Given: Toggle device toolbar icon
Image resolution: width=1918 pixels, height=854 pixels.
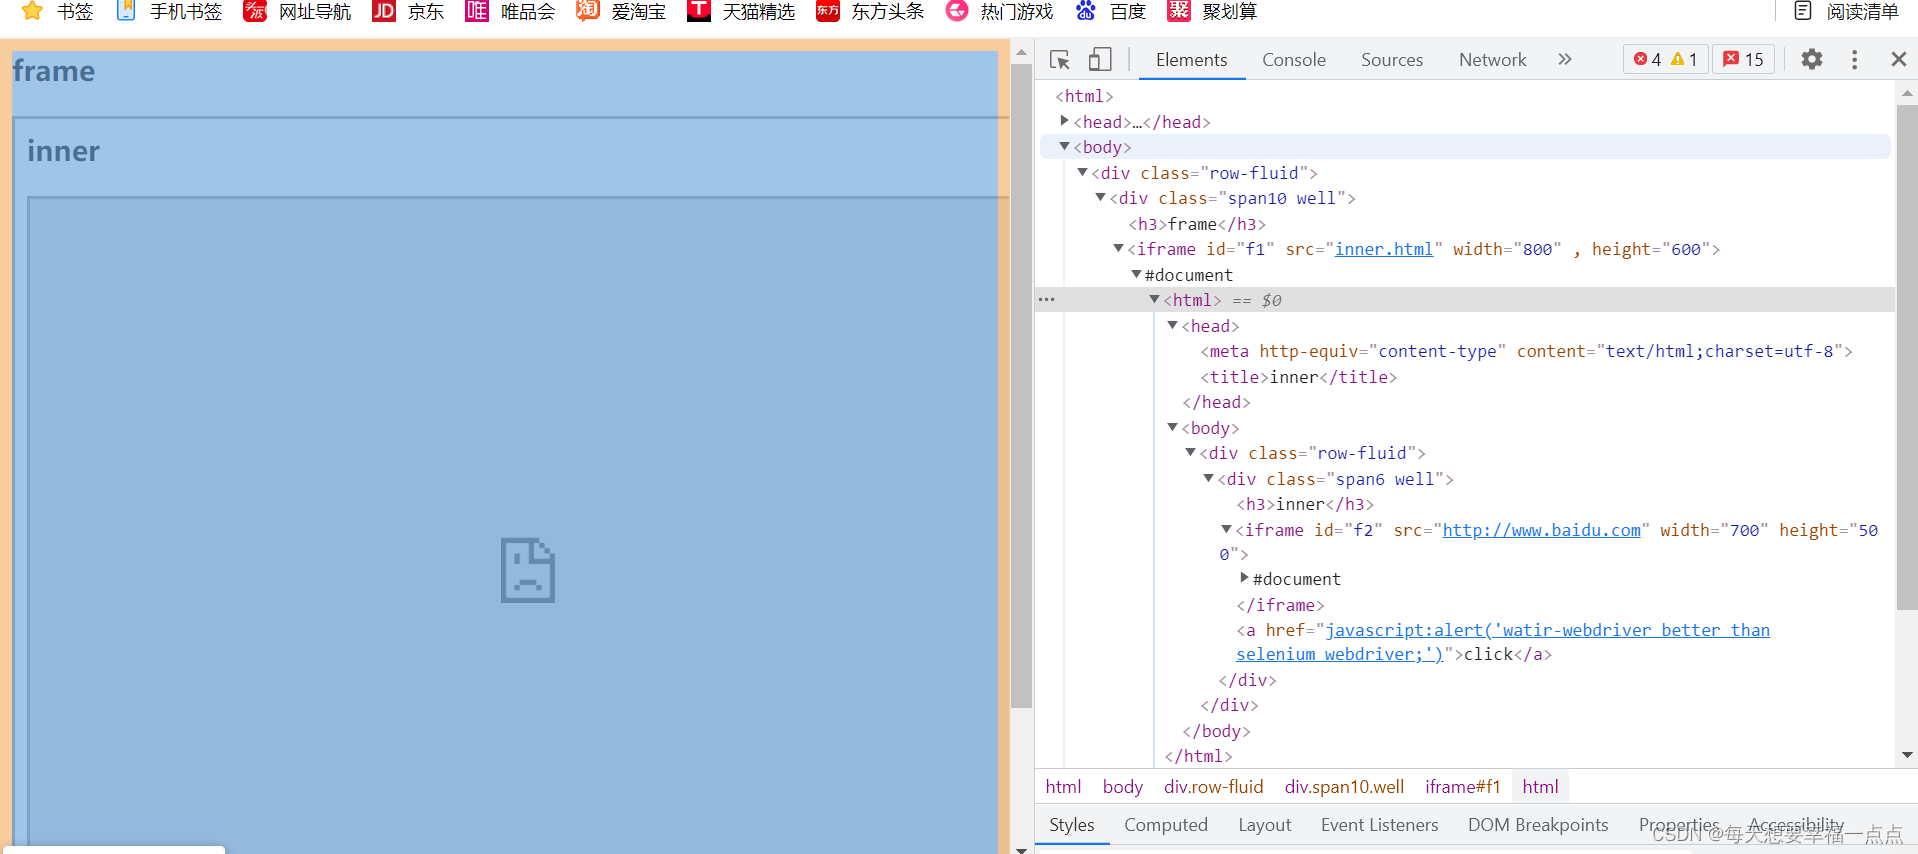Looking at the screenshot, I should pos(1100,60).
